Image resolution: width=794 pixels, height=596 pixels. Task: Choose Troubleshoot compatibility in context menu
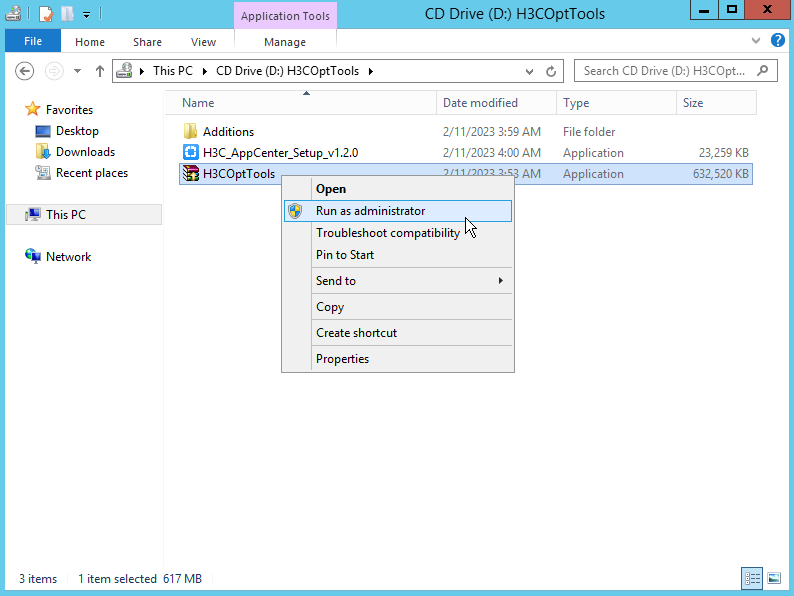398,233
